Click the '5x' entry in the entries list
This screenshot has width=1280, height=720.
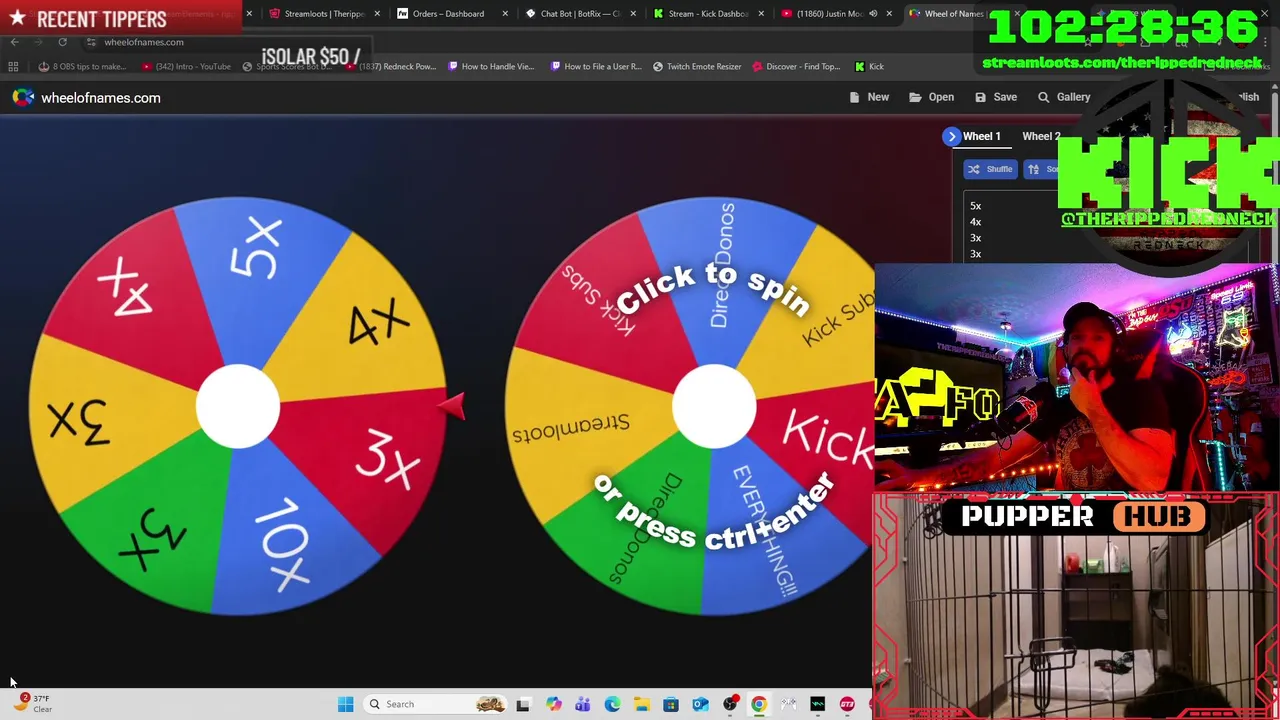pos(975,206)
